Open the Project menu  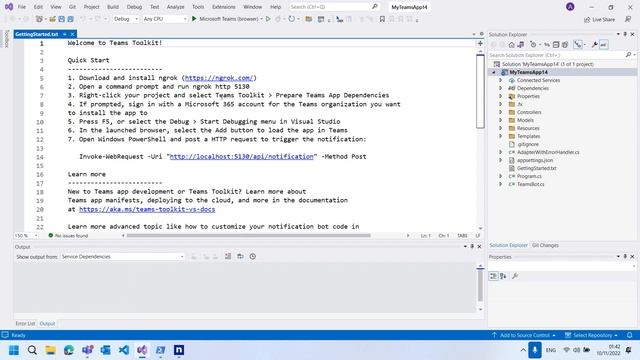pos(91,7)
